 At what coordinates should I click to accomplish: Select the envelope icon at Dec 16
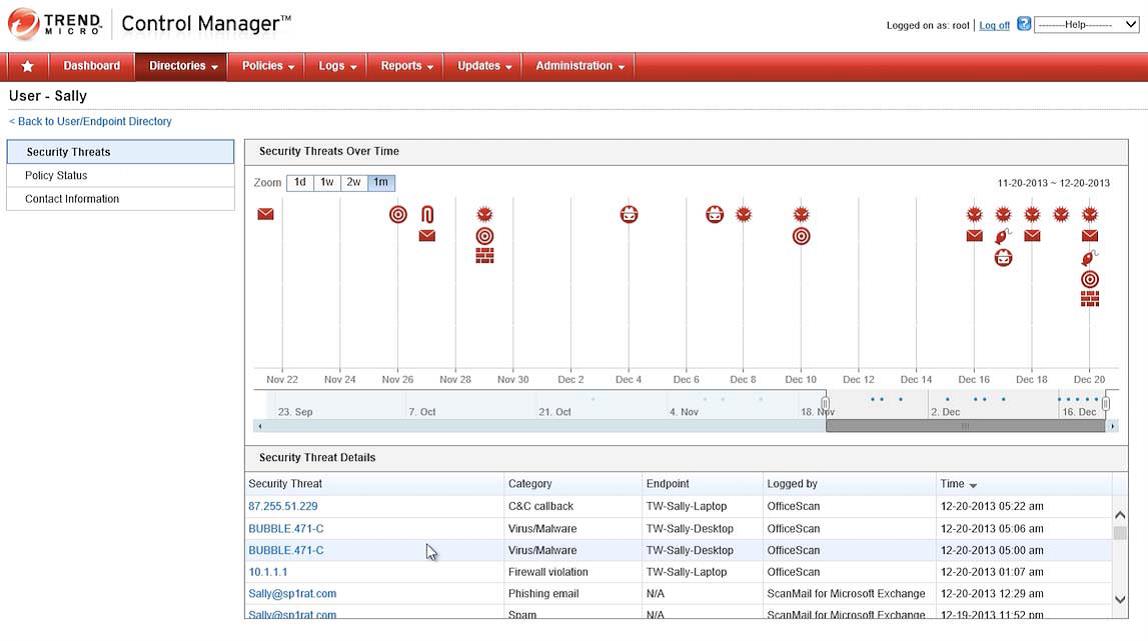tap(974, 236)
